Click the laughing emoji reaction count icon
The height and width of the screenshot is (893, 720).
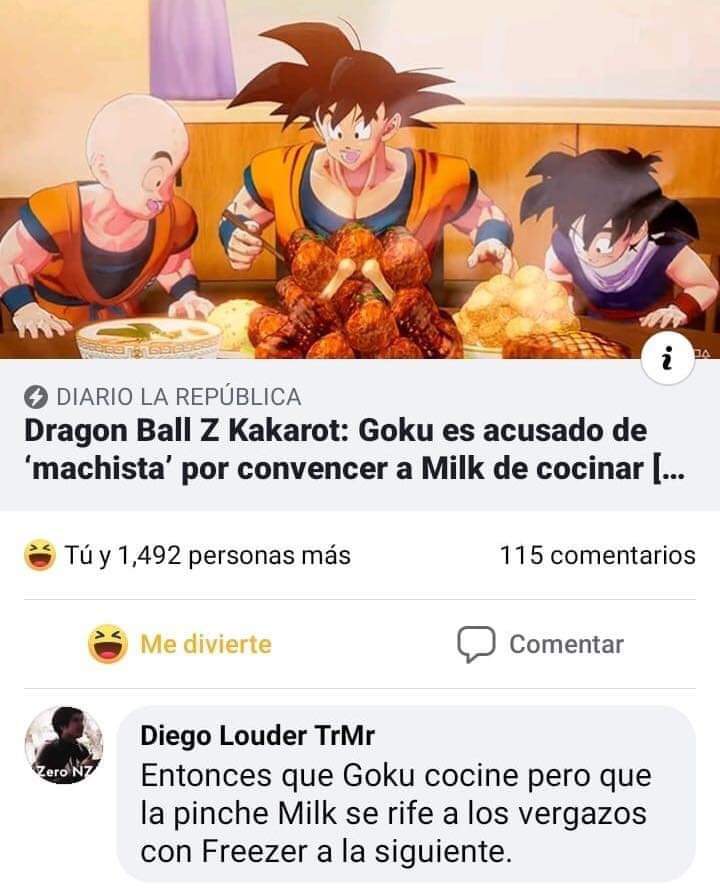(x=39, y=555)
